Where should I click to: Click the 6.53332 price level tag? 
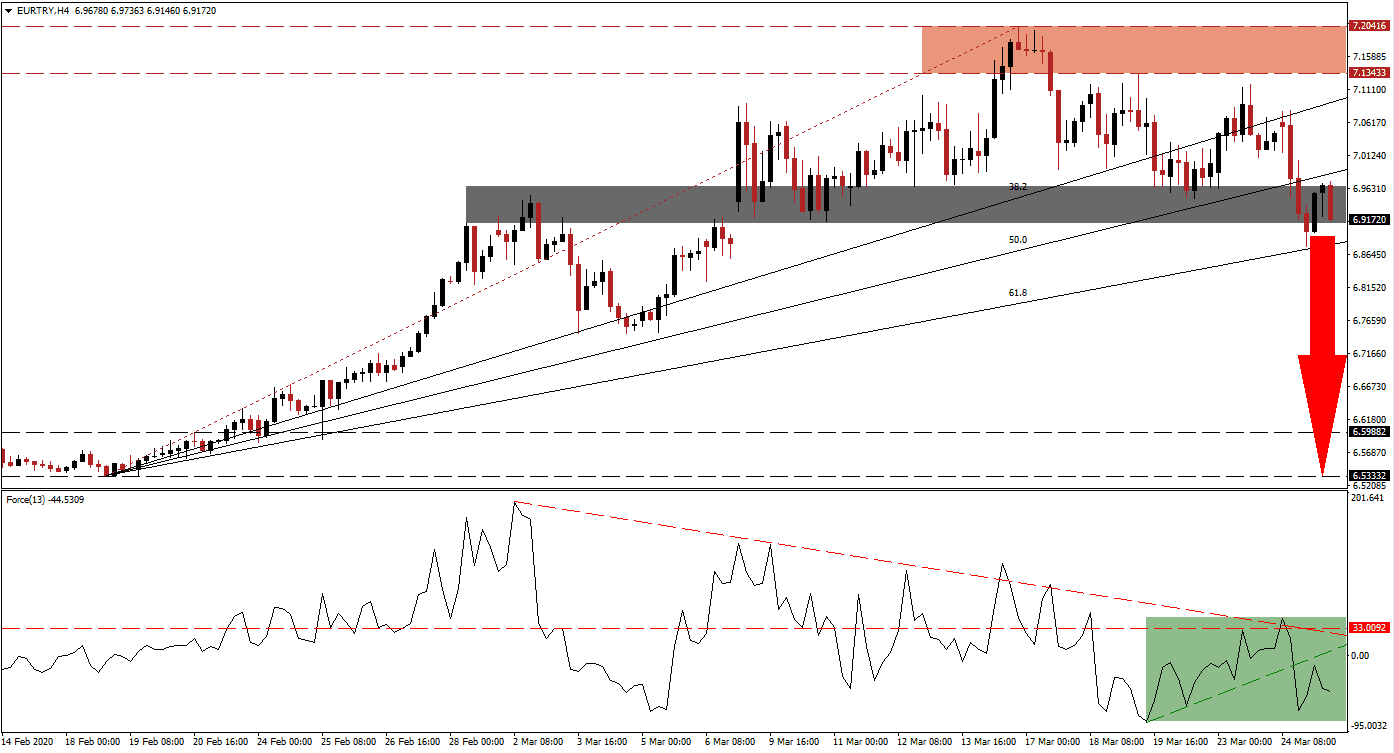(1367, 476)
